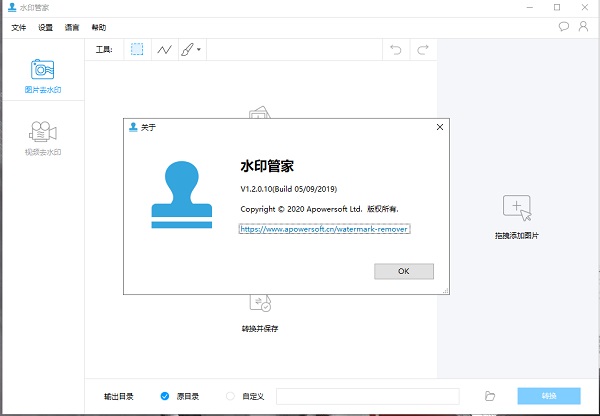Click the Copyright 2020 Apowersoft text
This screenshot has width=600, height=416.
(x=320, y=209)
